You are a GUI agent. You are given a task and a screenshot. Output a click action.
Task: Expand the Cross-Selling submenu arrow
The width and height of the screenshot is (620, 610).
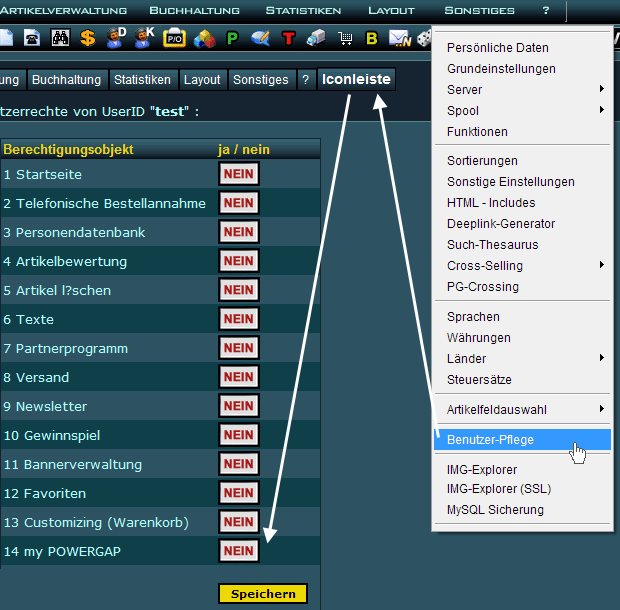(x=602, y=264)
